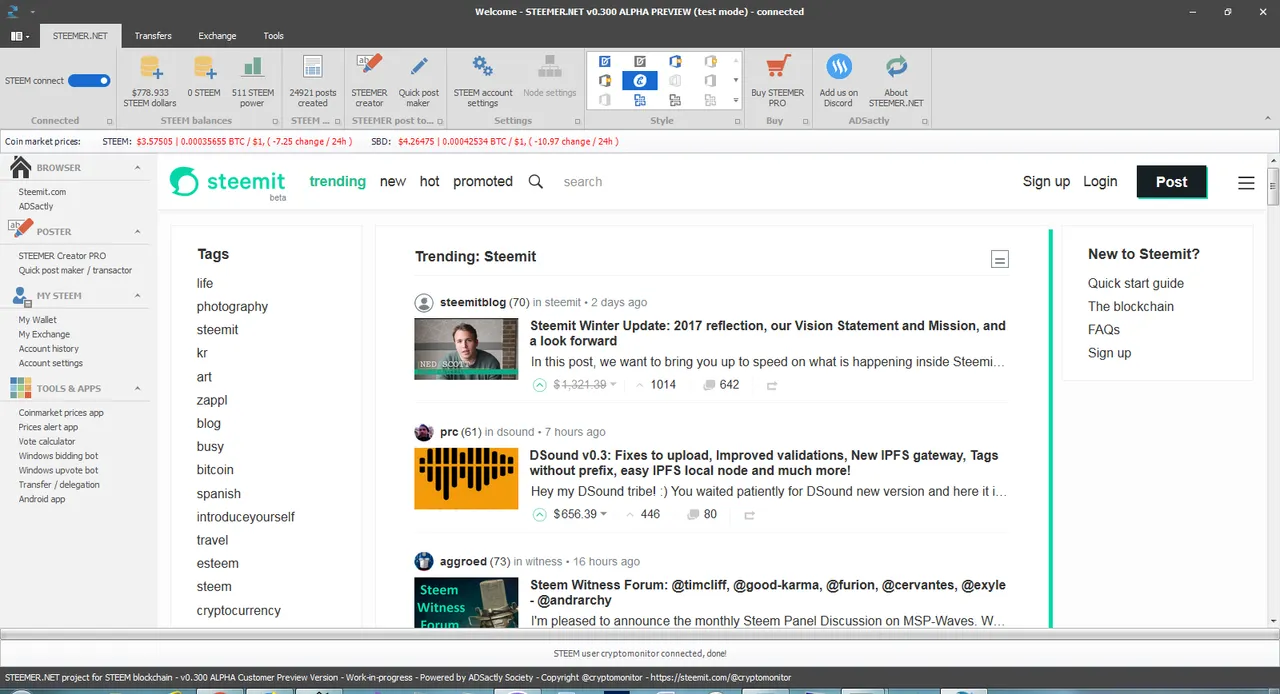Click the black Post button

pos(1171,182)
